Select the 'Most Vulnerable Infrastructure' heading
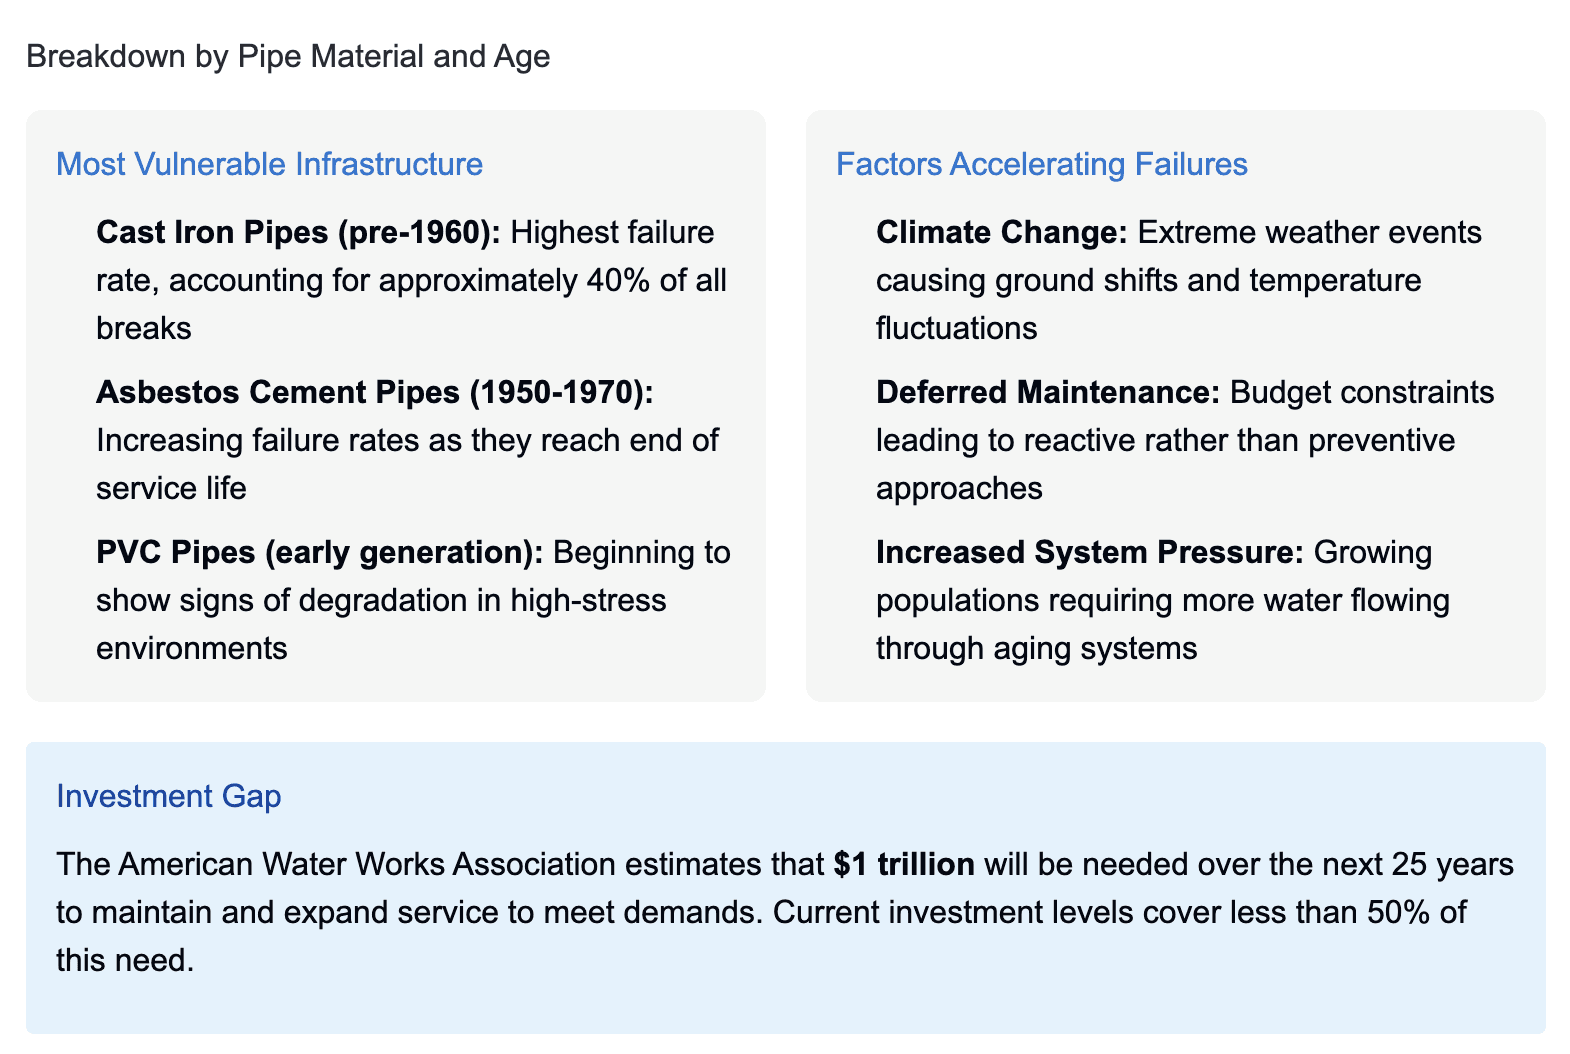Image resolution: width=1570 pixels, height=1054 pixels. [x=269, y=164]
